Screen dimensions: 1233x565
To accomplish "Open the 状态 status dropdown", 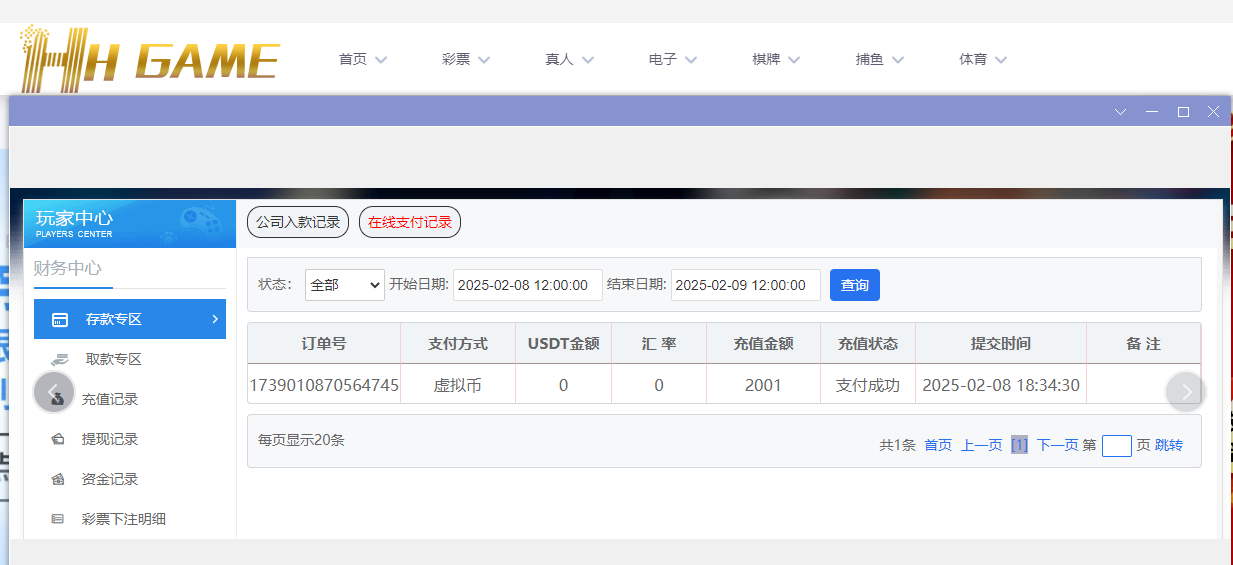I will 345,285.
